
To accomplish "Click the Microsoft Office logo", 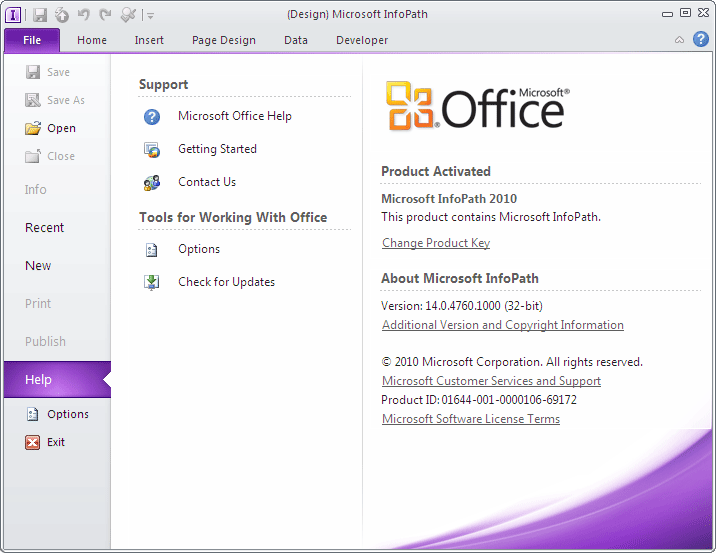I will [477, 106].
